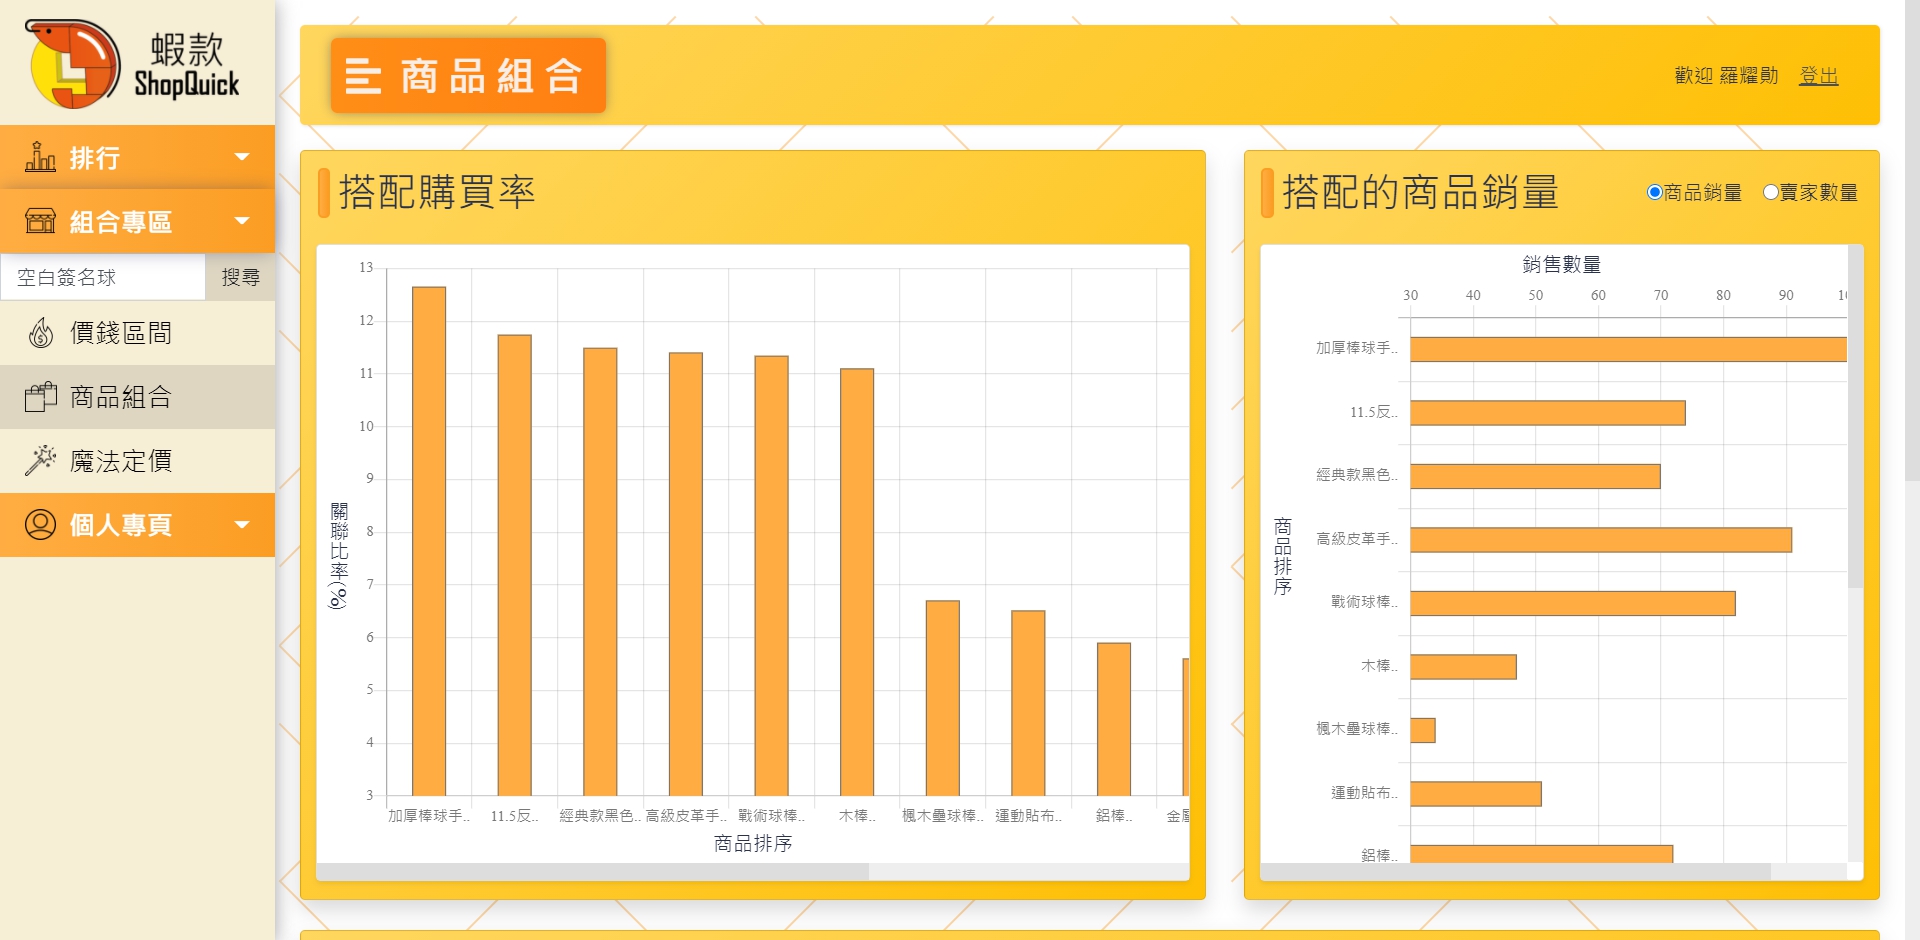This screenshot has width=1920, height=940.
Task: Click the product search input field
Action: click(x=103, y=277)
